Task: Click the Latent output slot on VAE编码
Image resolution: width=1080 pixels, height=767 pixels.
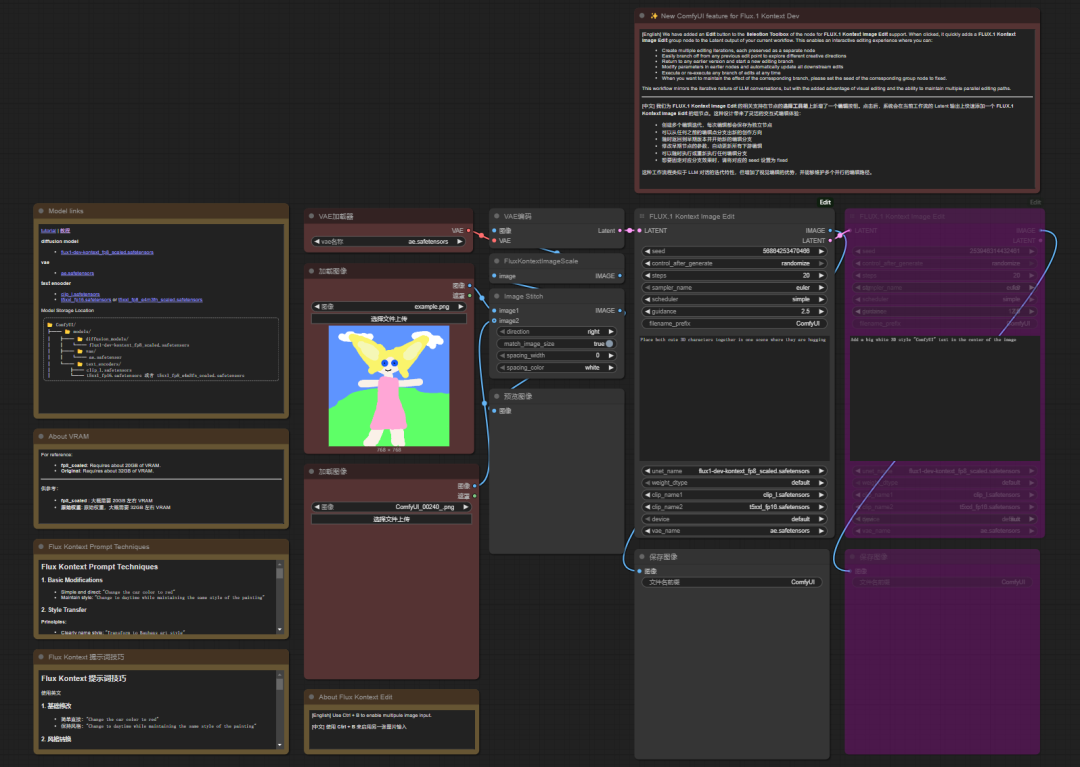Action: [620, 231]
